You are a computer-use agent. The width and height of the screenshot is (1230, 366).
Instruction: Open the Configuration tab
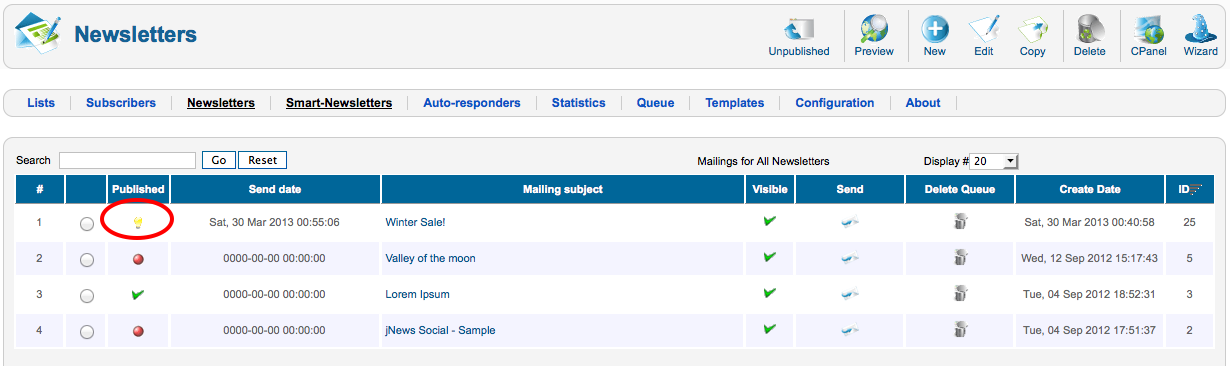pos(835,103)
